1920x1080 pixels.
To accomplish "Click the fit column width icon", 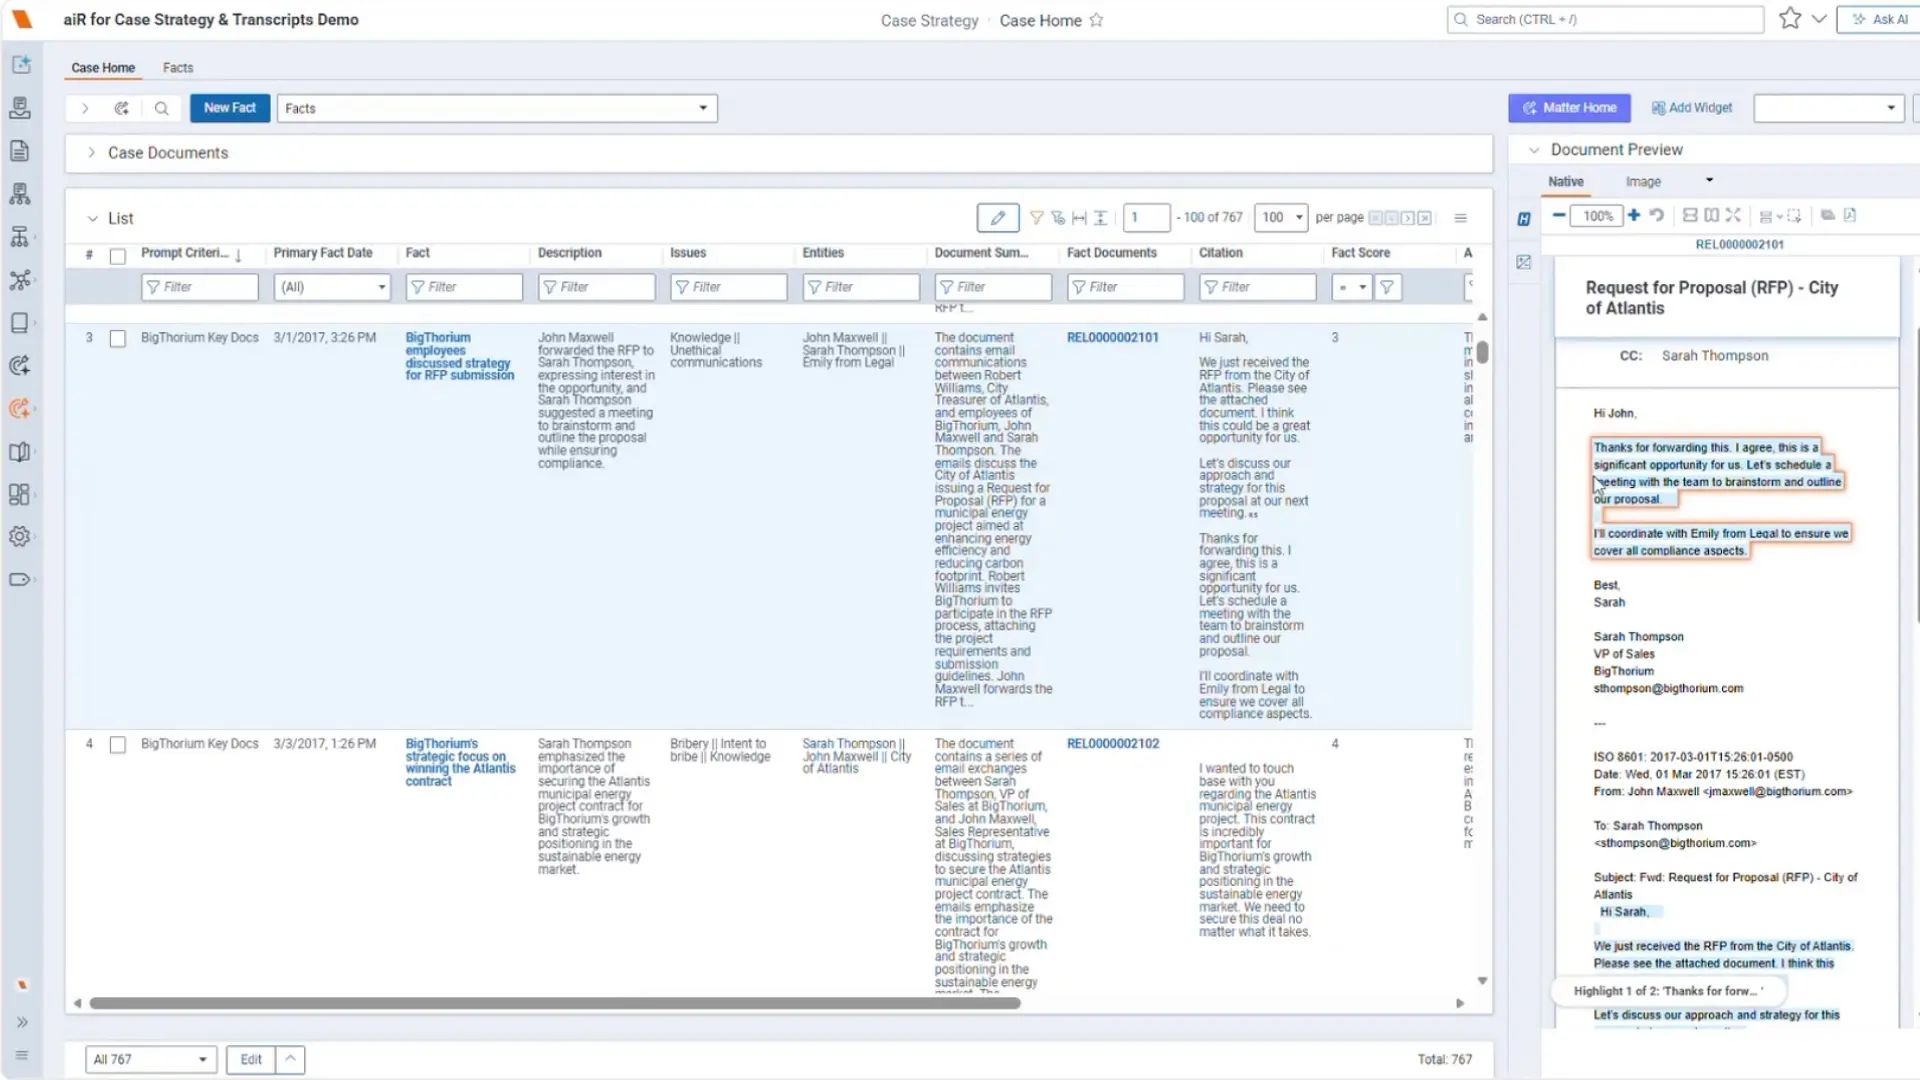I will [x=1079, y=218].
